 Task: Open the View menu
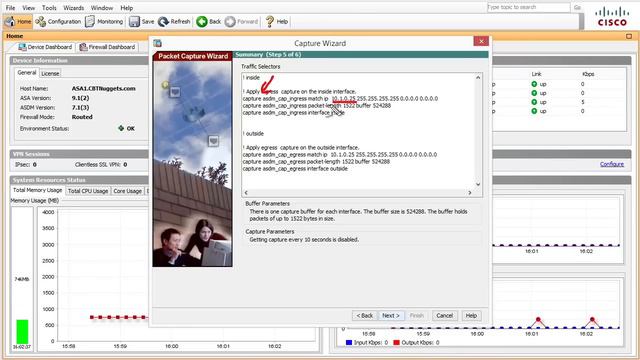[x=28, y=8]
